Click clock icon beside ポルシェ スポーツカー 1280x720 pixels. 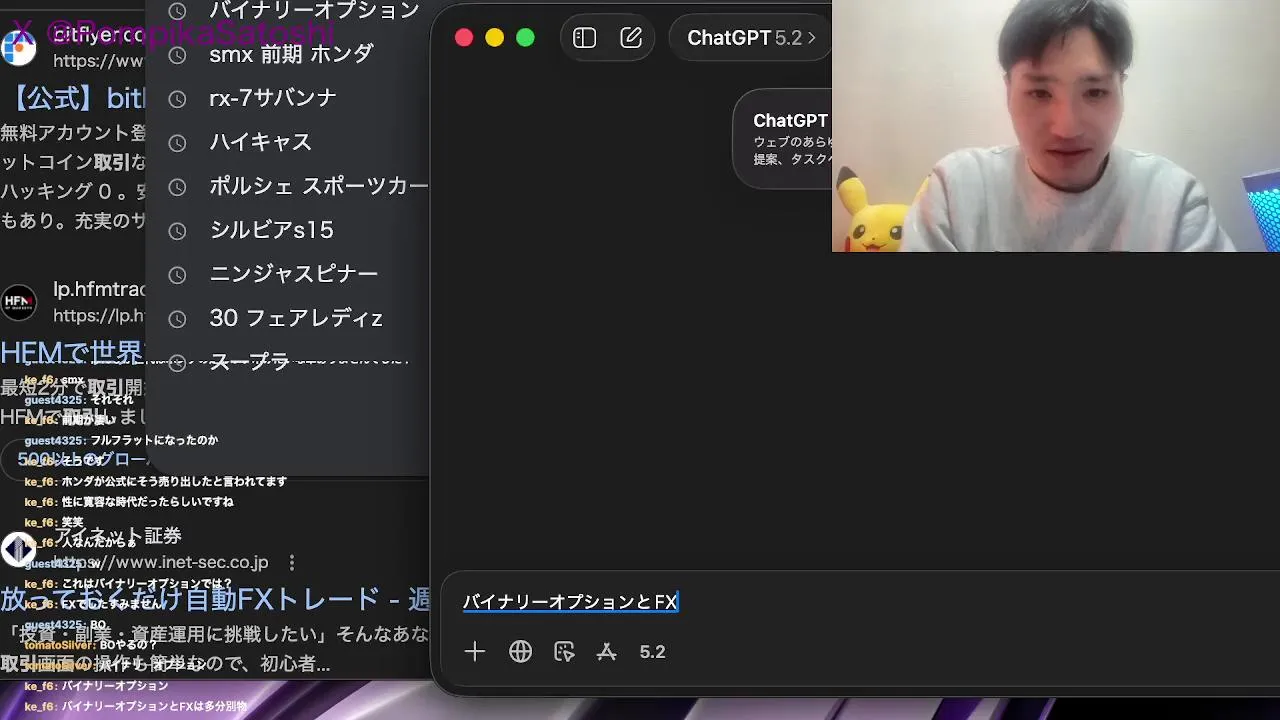(x=177, y=187)
